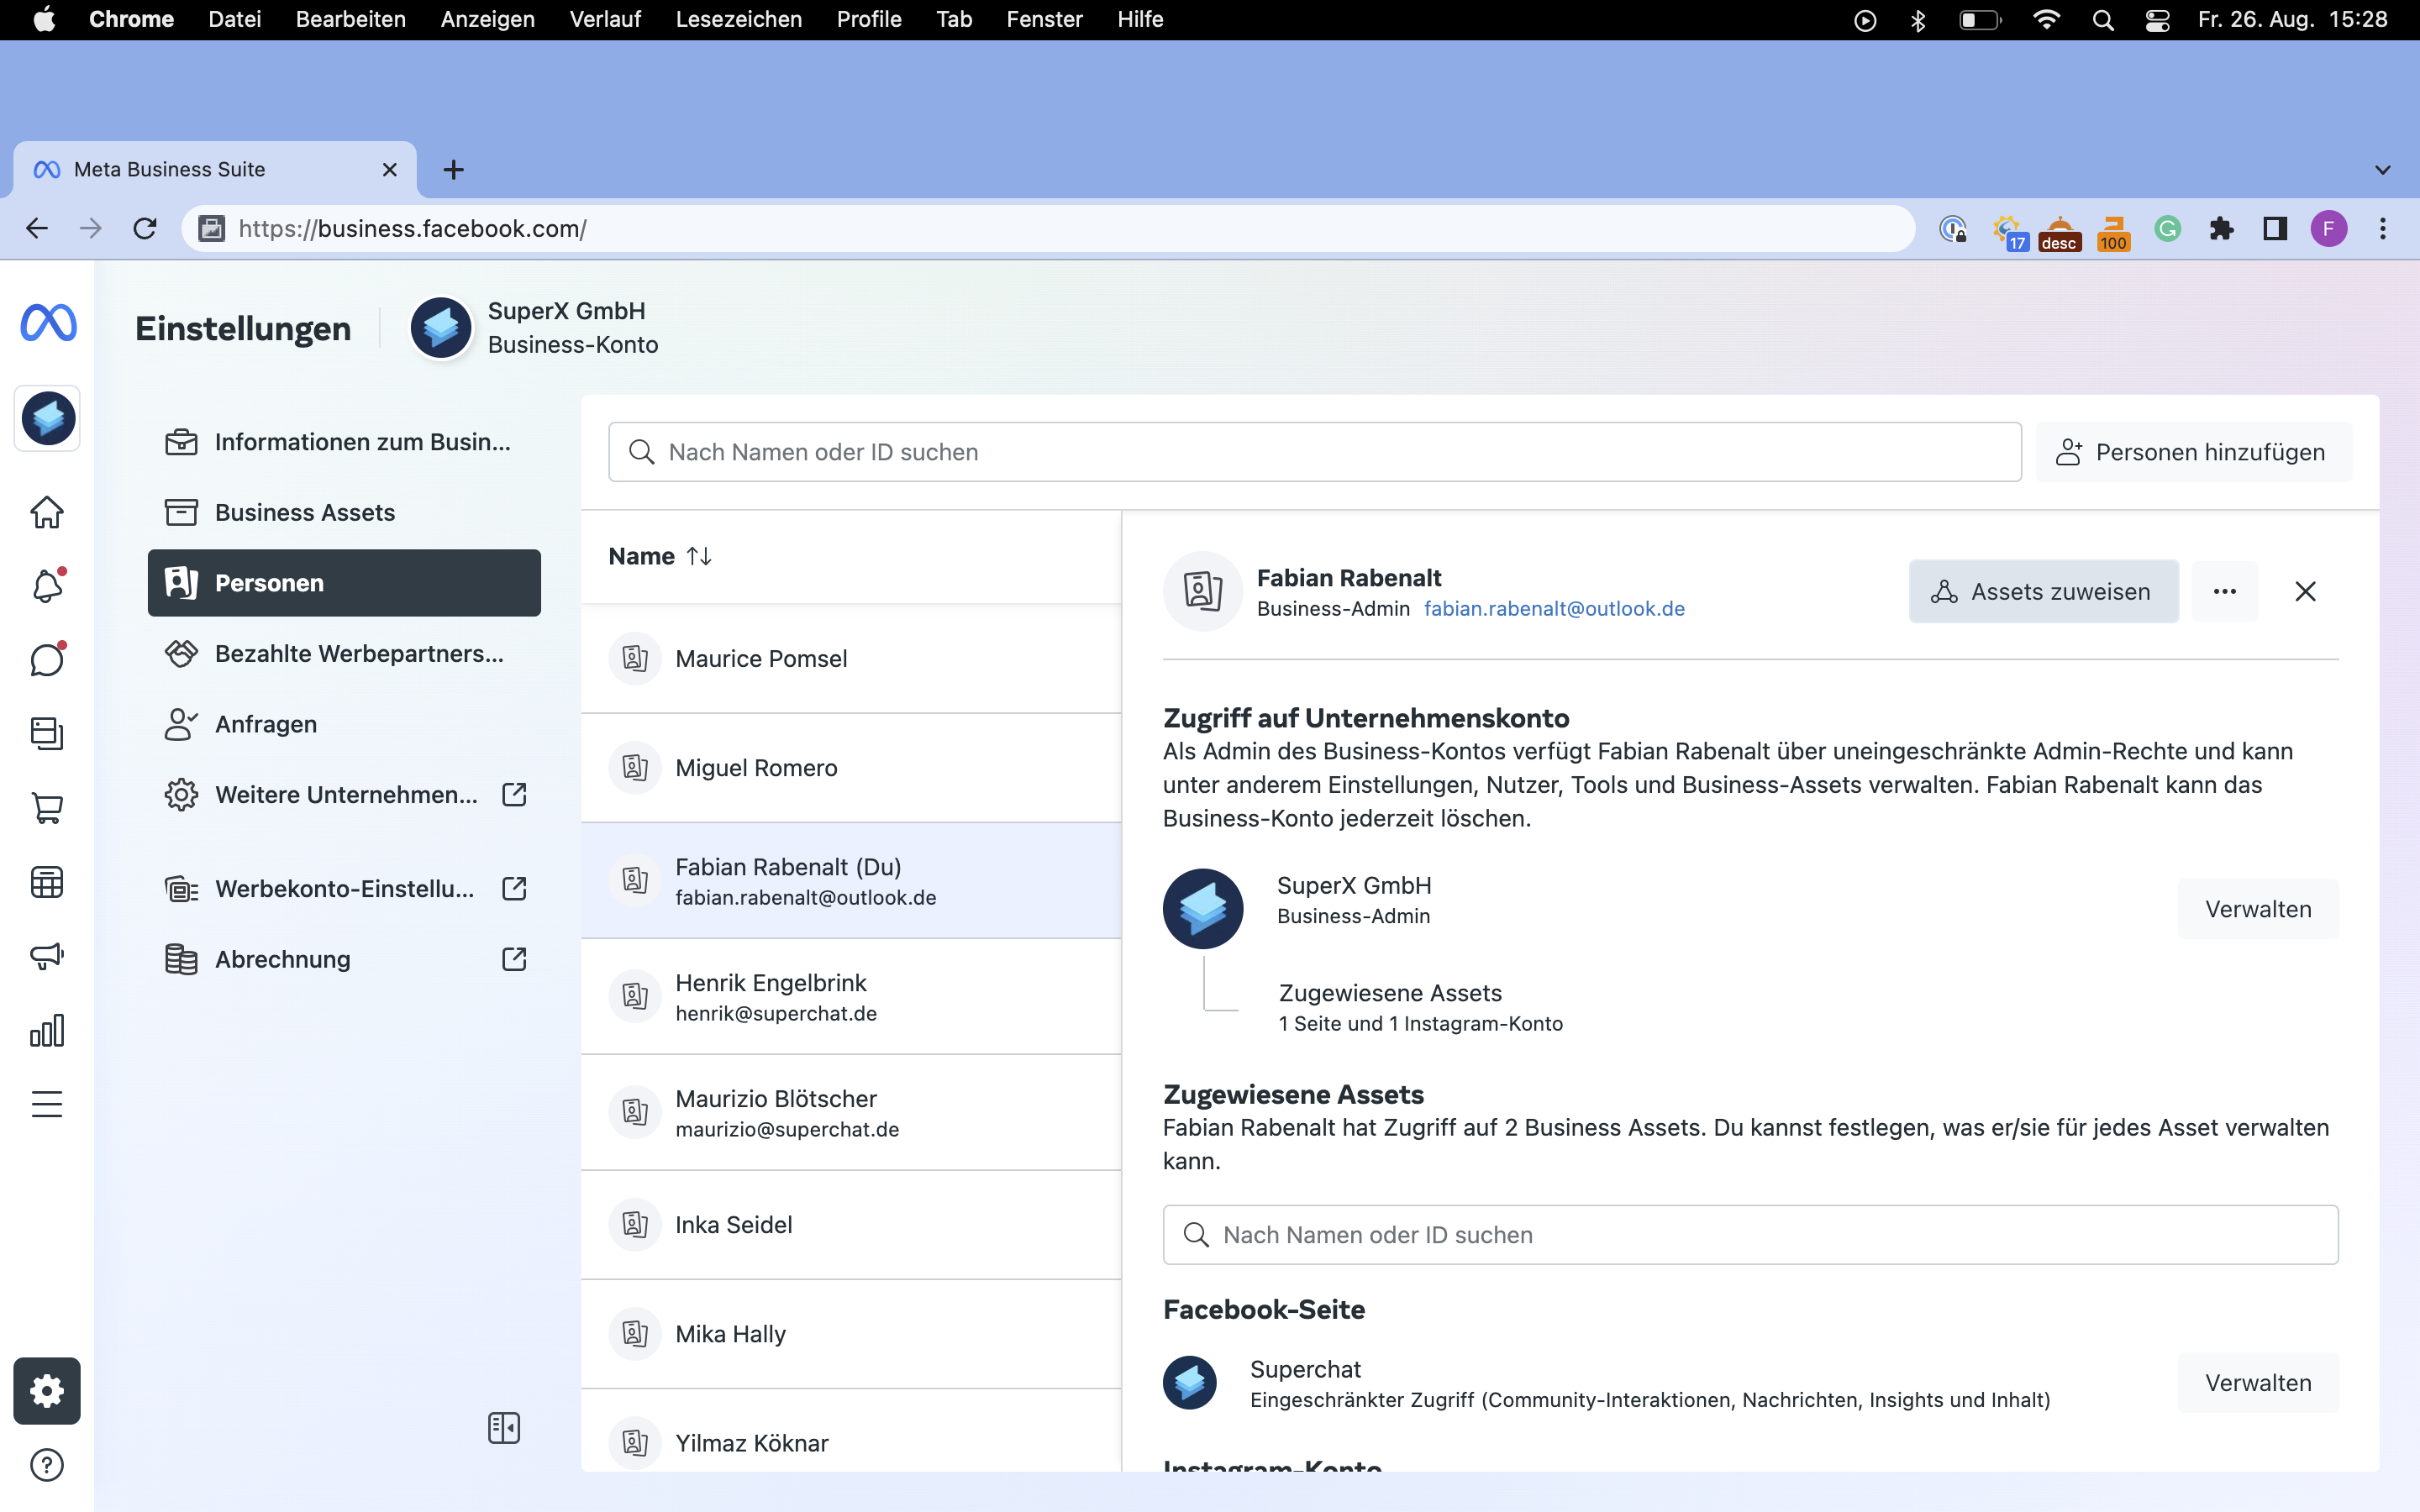Viewport: 2420px width, 1512px height.
Task: Click Personen hinzufügen button
Action: coord(2192,452)
